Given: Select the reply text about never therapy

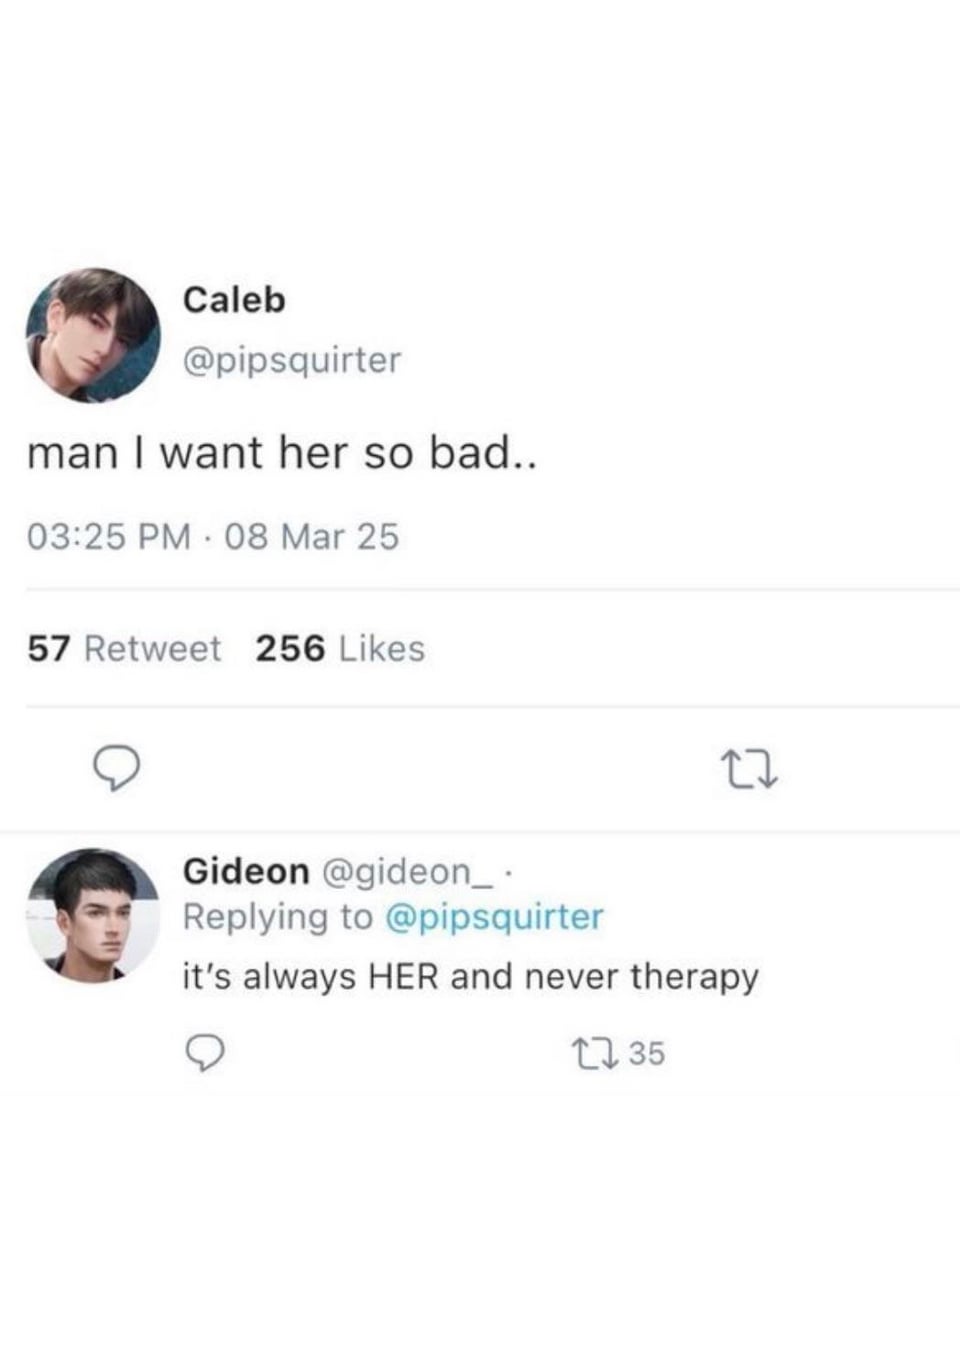Looking at the screenshot, I should pos(470,977).
